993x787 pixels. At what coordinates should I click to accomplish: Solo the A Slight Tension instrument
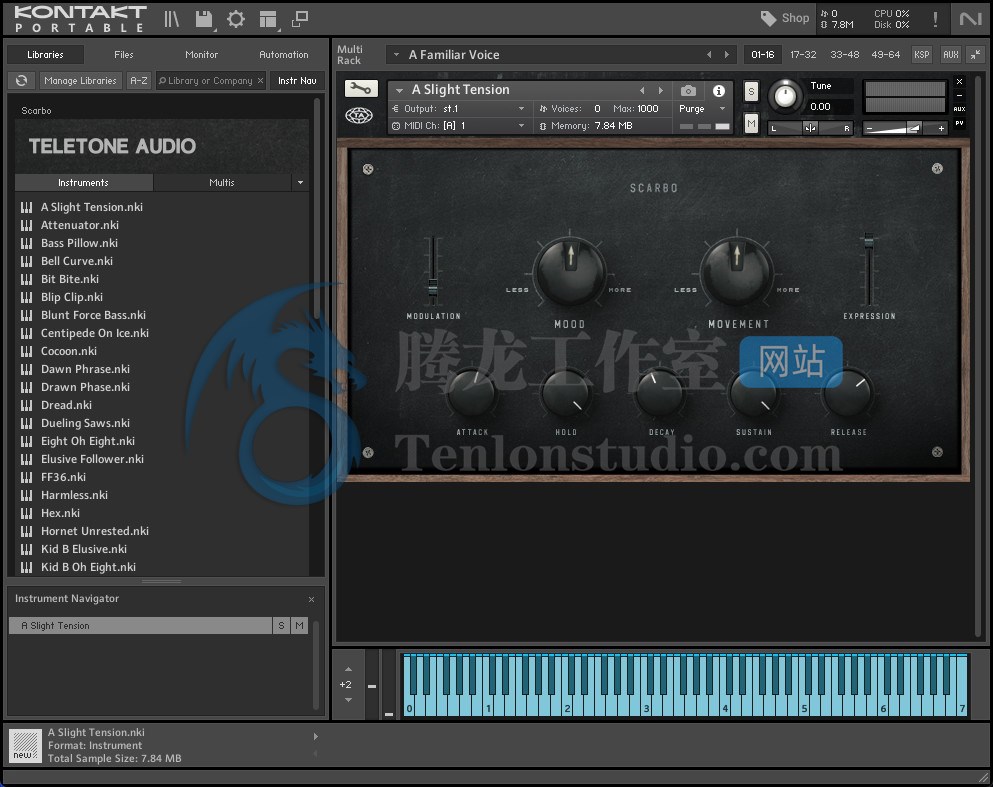751,91
